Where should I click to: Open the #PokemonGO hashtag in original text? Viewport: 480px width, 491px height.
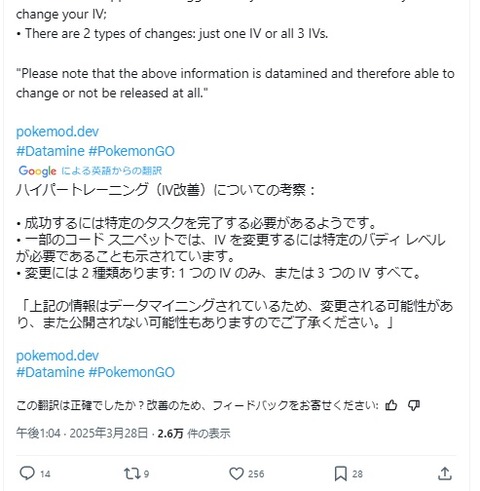click(x=132, y=151)
